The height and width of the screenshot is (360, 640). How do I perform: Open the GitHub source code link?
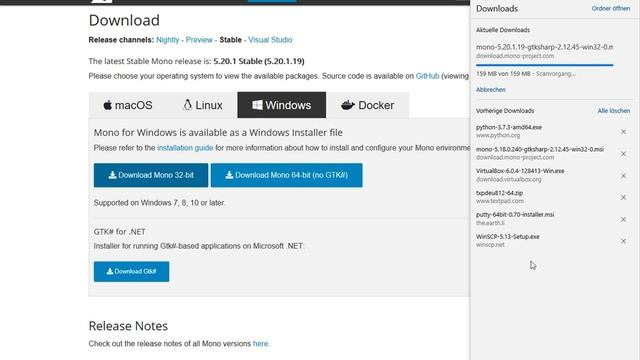click(x=427, y=76)
